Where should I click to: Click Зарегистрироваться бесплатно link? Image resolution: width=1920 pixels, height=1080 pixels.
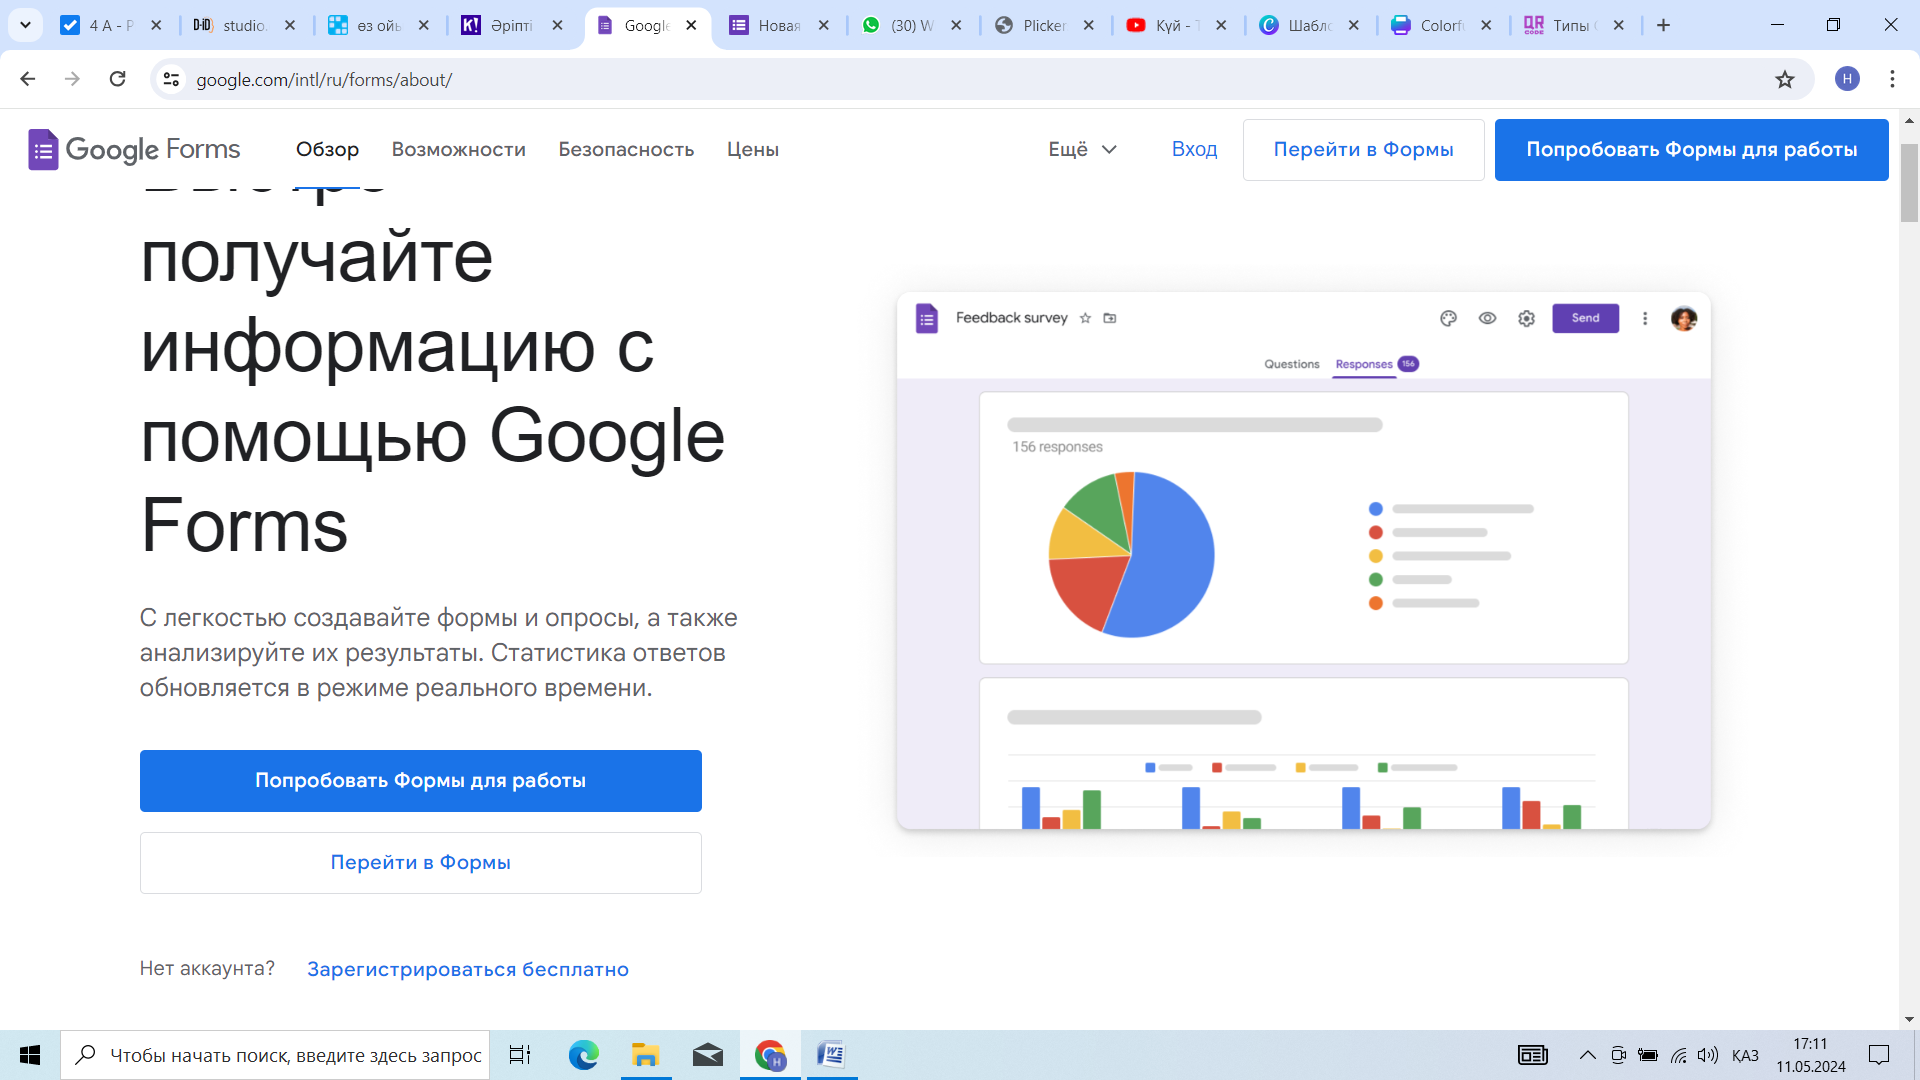(x=467, y=969)
